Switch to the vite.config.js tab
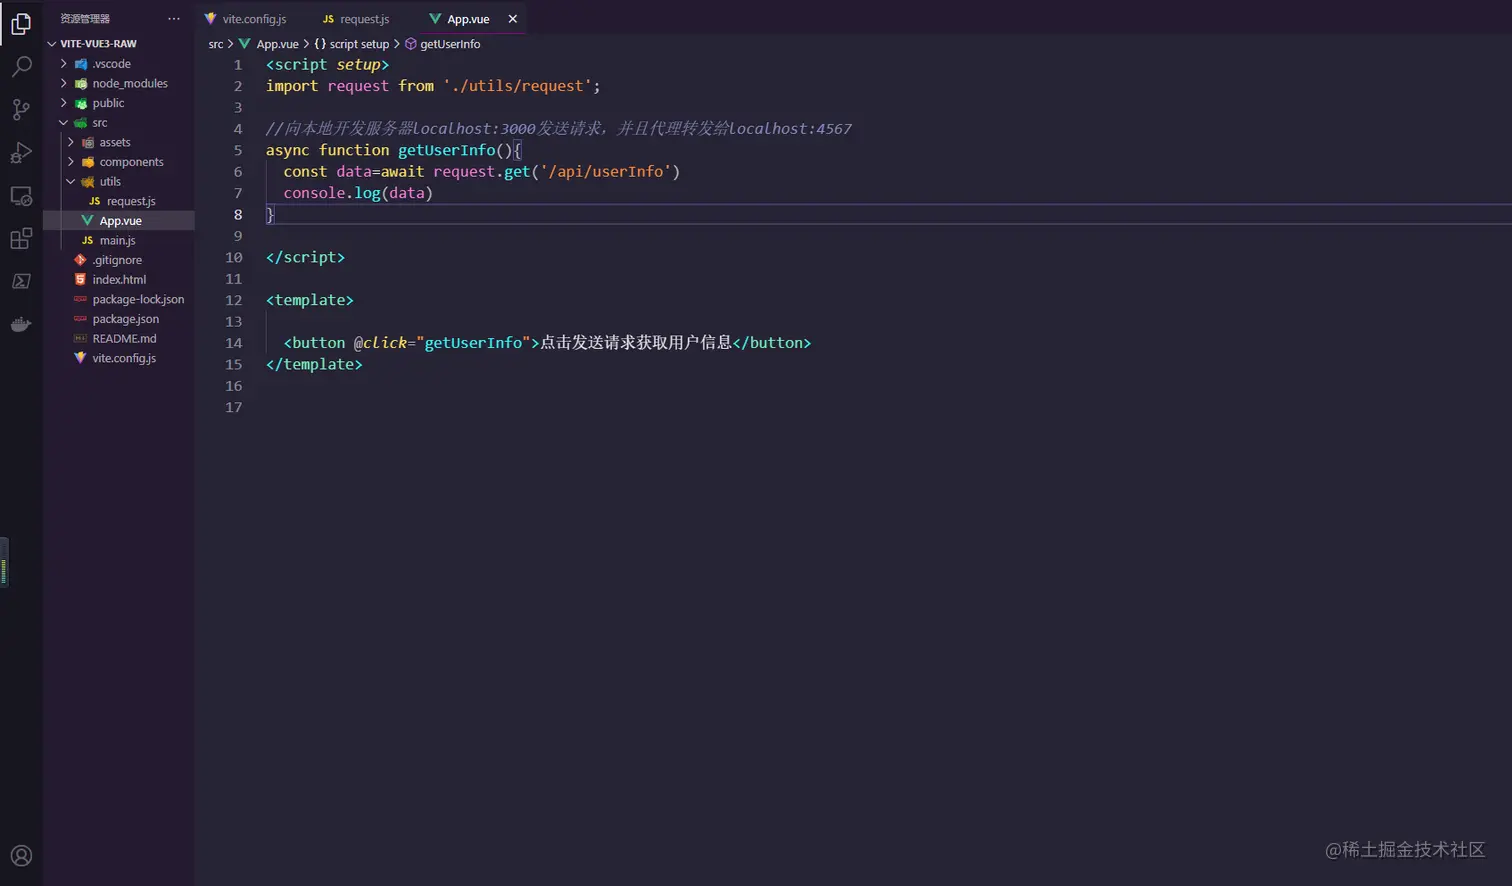This screenshot has width=1512, height=886. [x=254, y=19]
